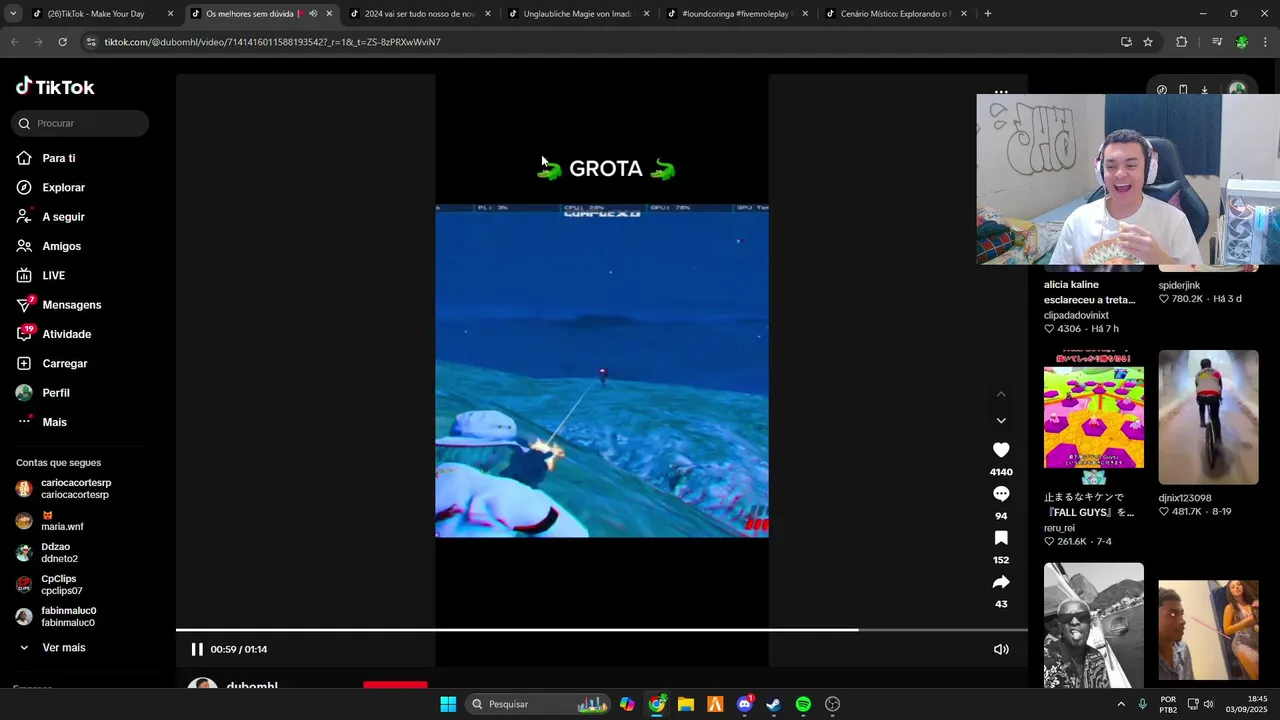The image size is (1280, 720).
Task: Bookmark this page with the star icon
Action: point(1148,42)
